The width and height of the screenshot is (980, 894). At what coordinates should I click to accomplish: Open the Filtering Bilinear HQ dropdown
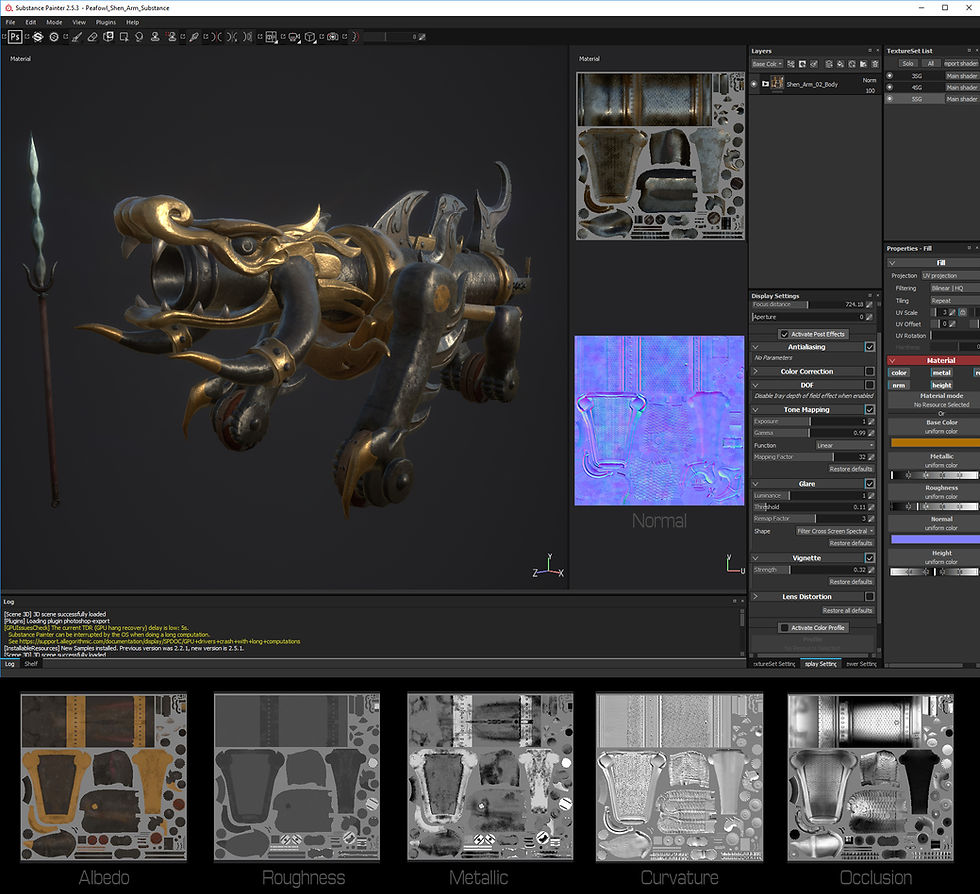[x=955, y=288]
